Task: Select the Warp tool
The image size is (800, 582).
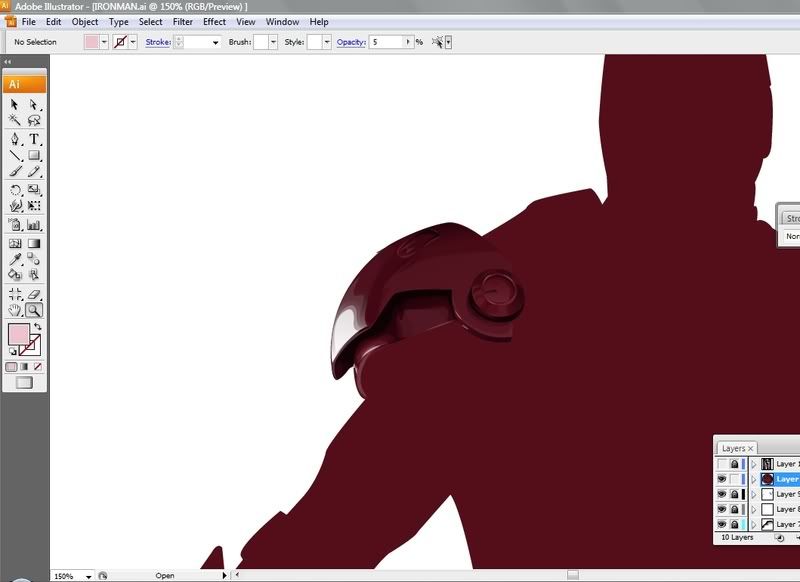Action: pyautogui.click(x=15, y=206)
